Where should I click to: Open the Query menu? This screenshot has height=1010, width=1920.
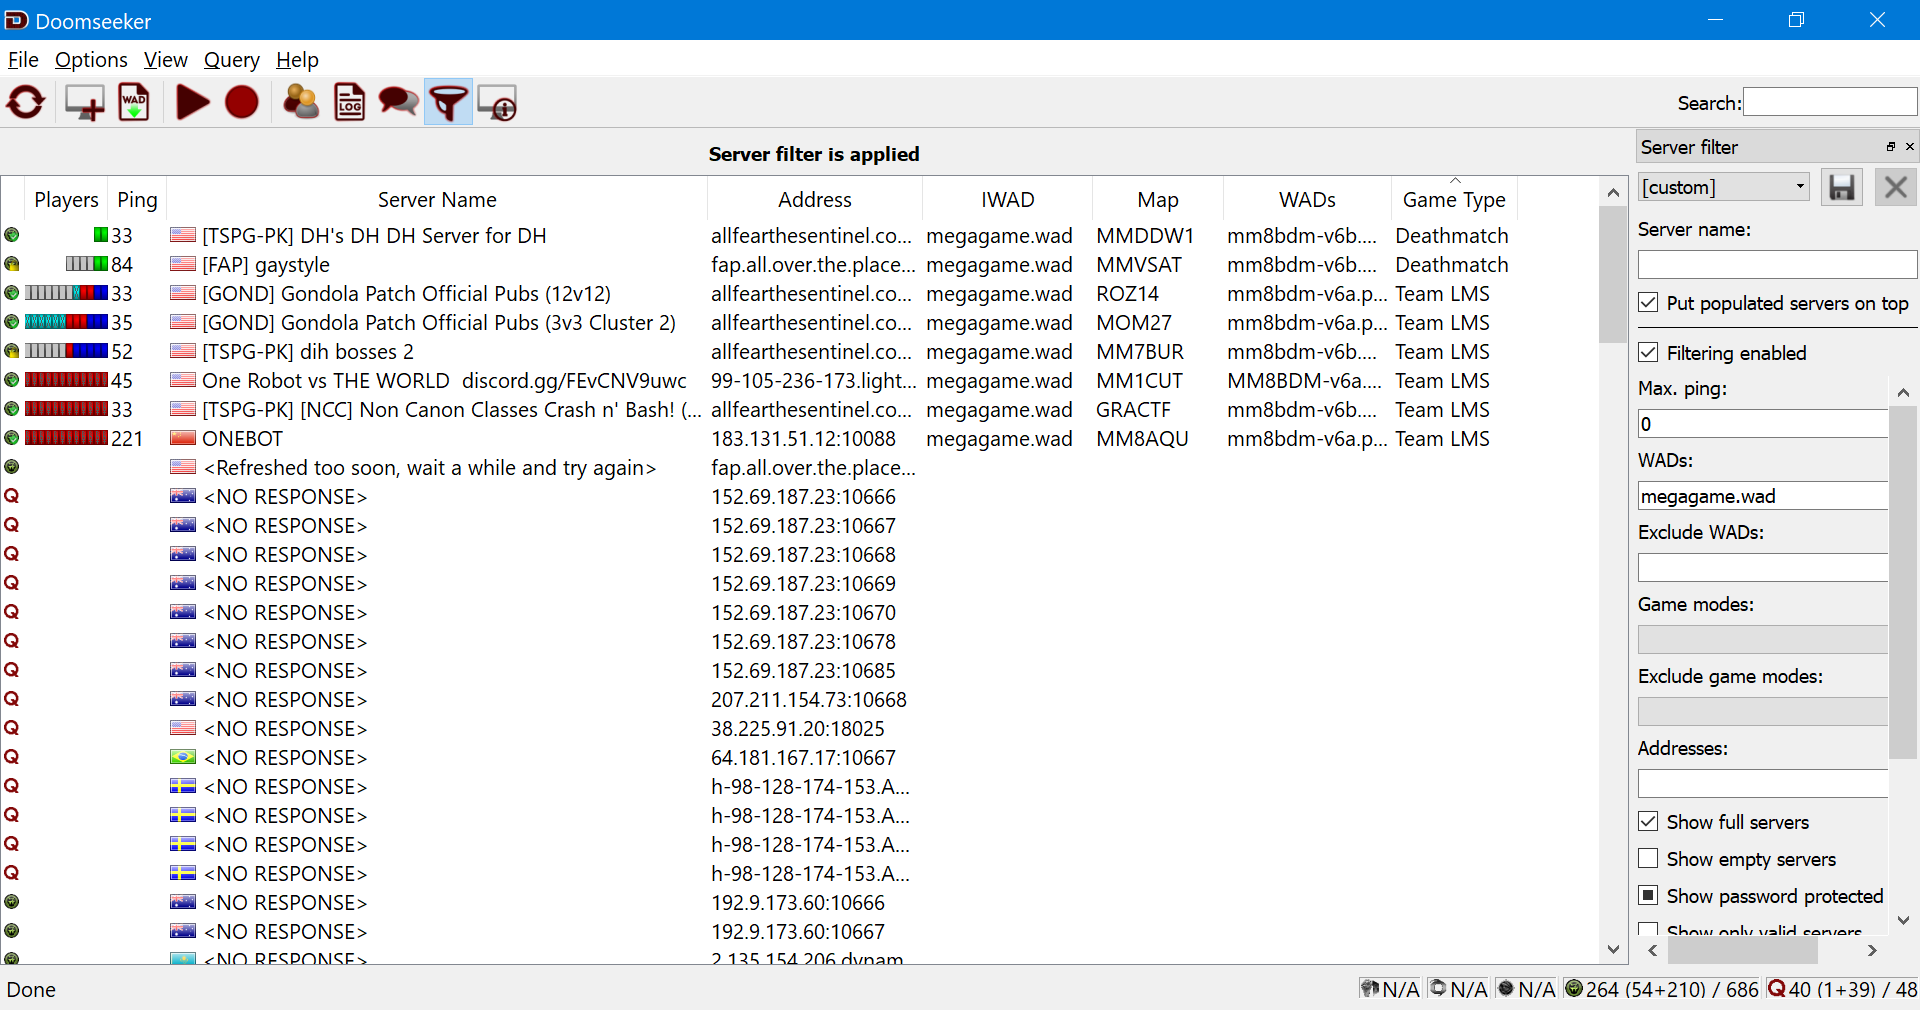click(x=231, y=60)
